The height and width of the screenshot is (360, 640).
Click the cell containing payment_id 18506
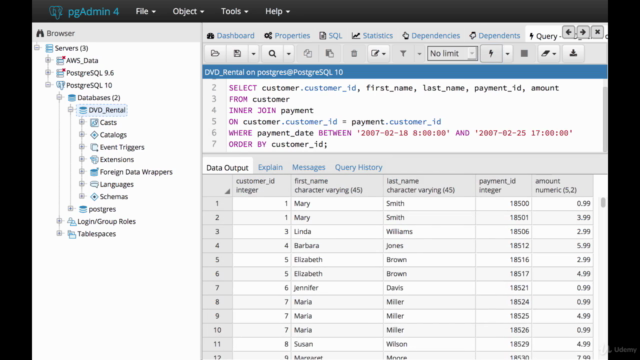504,231
